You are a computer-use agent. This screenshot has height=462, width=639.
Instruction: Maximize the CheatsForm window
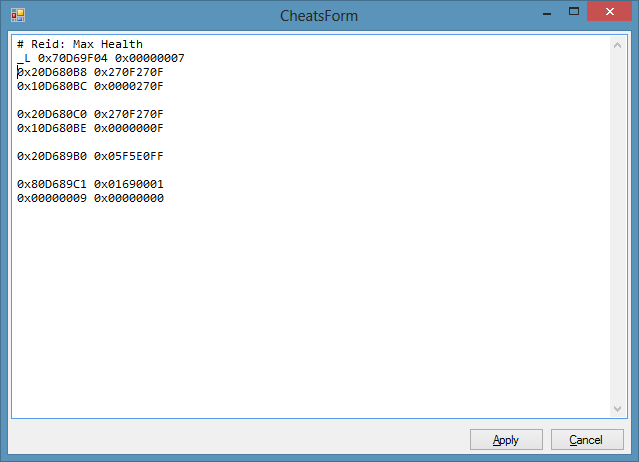571,14
